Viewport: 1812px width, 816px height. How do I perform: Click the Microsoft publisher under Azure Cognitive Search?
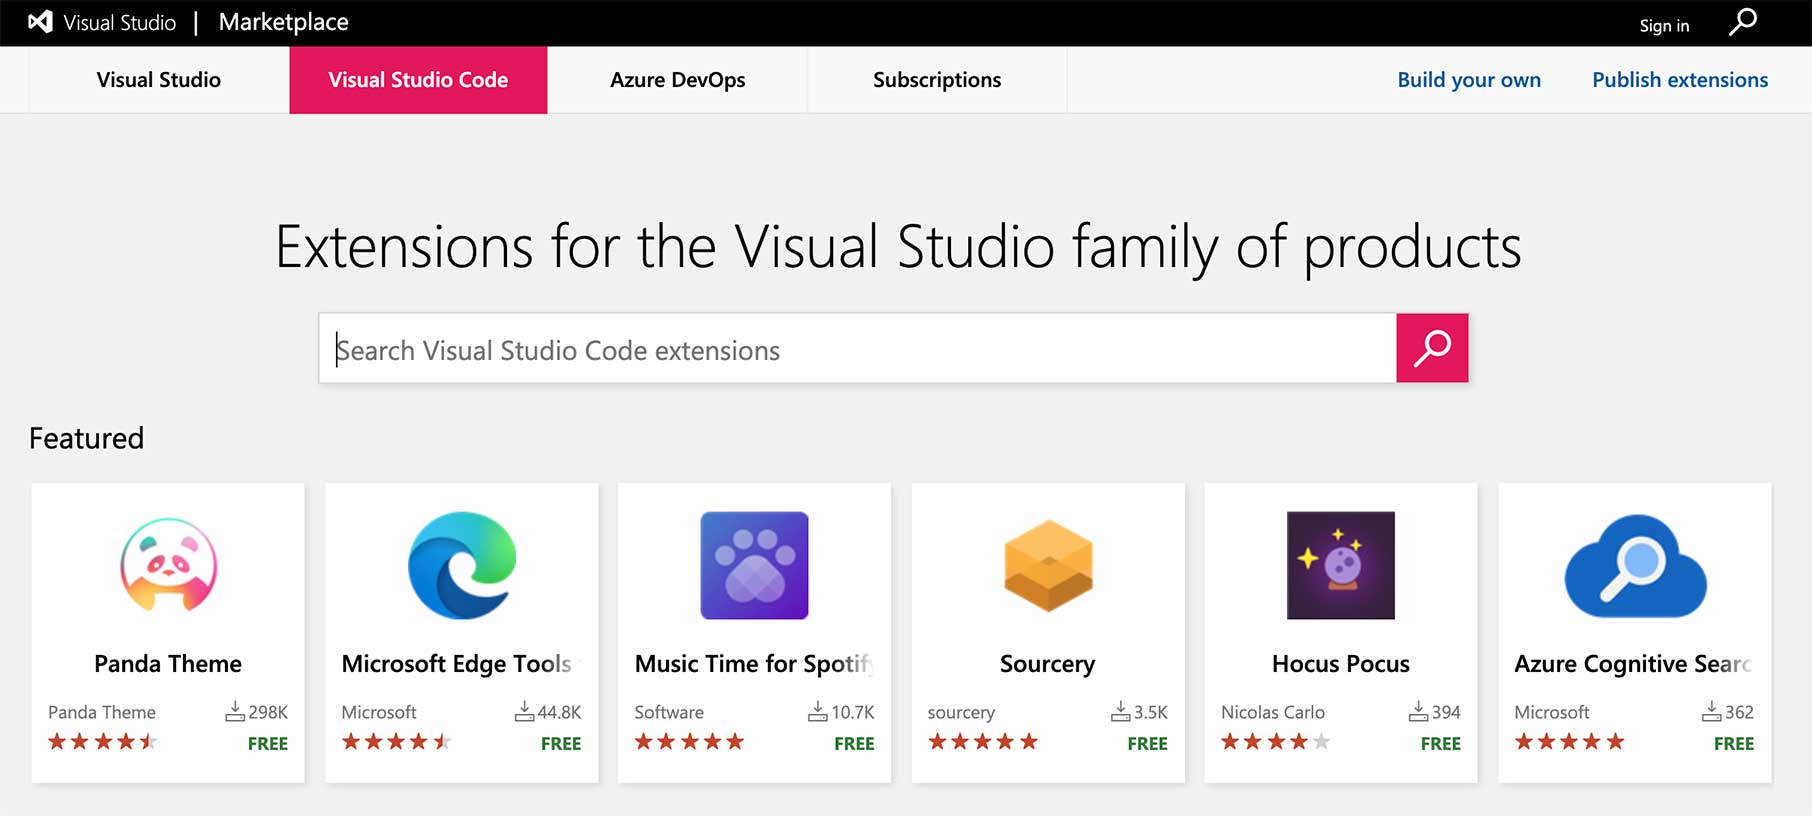click(x=1552, y=712)
